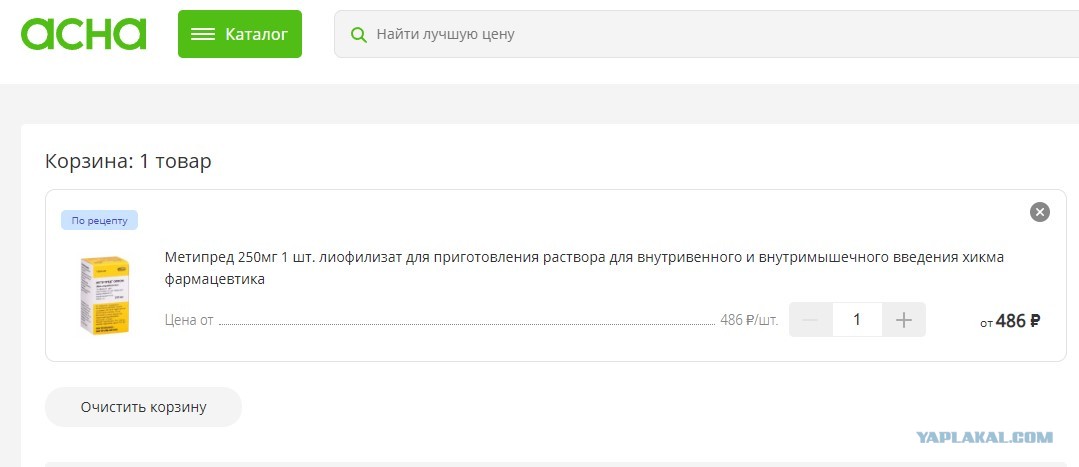
Task: Click the Цена от label
Action: [189, 320]
